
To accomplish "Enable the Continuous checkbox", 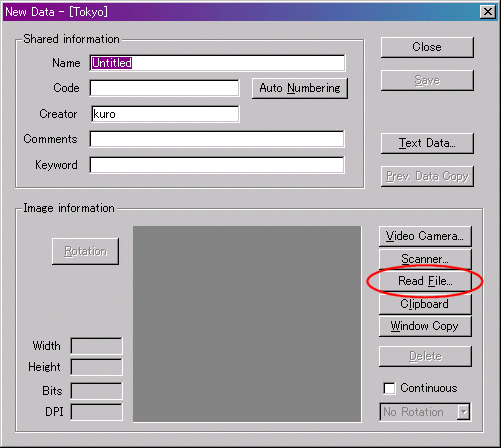I will (389, 388).
